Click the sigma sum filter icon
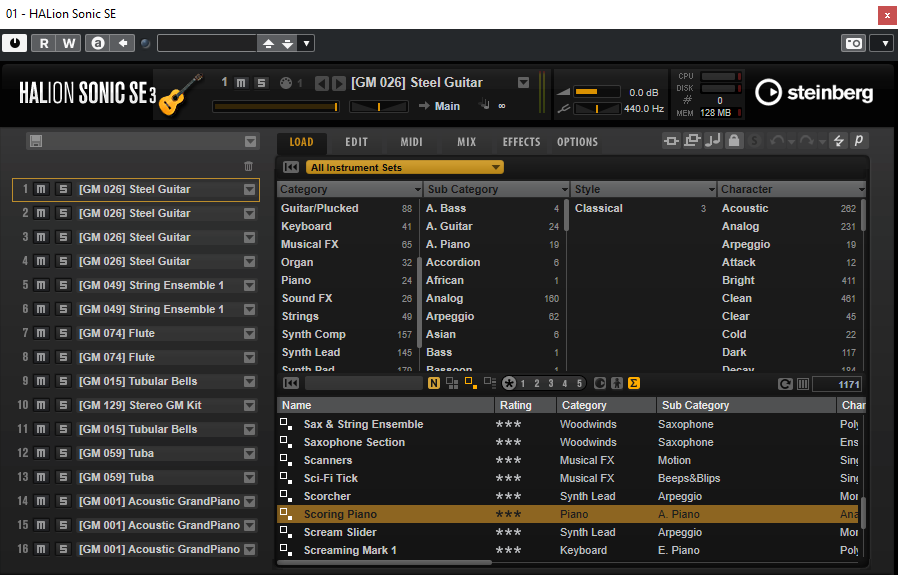898x575 pixels. tap(633, 383)
